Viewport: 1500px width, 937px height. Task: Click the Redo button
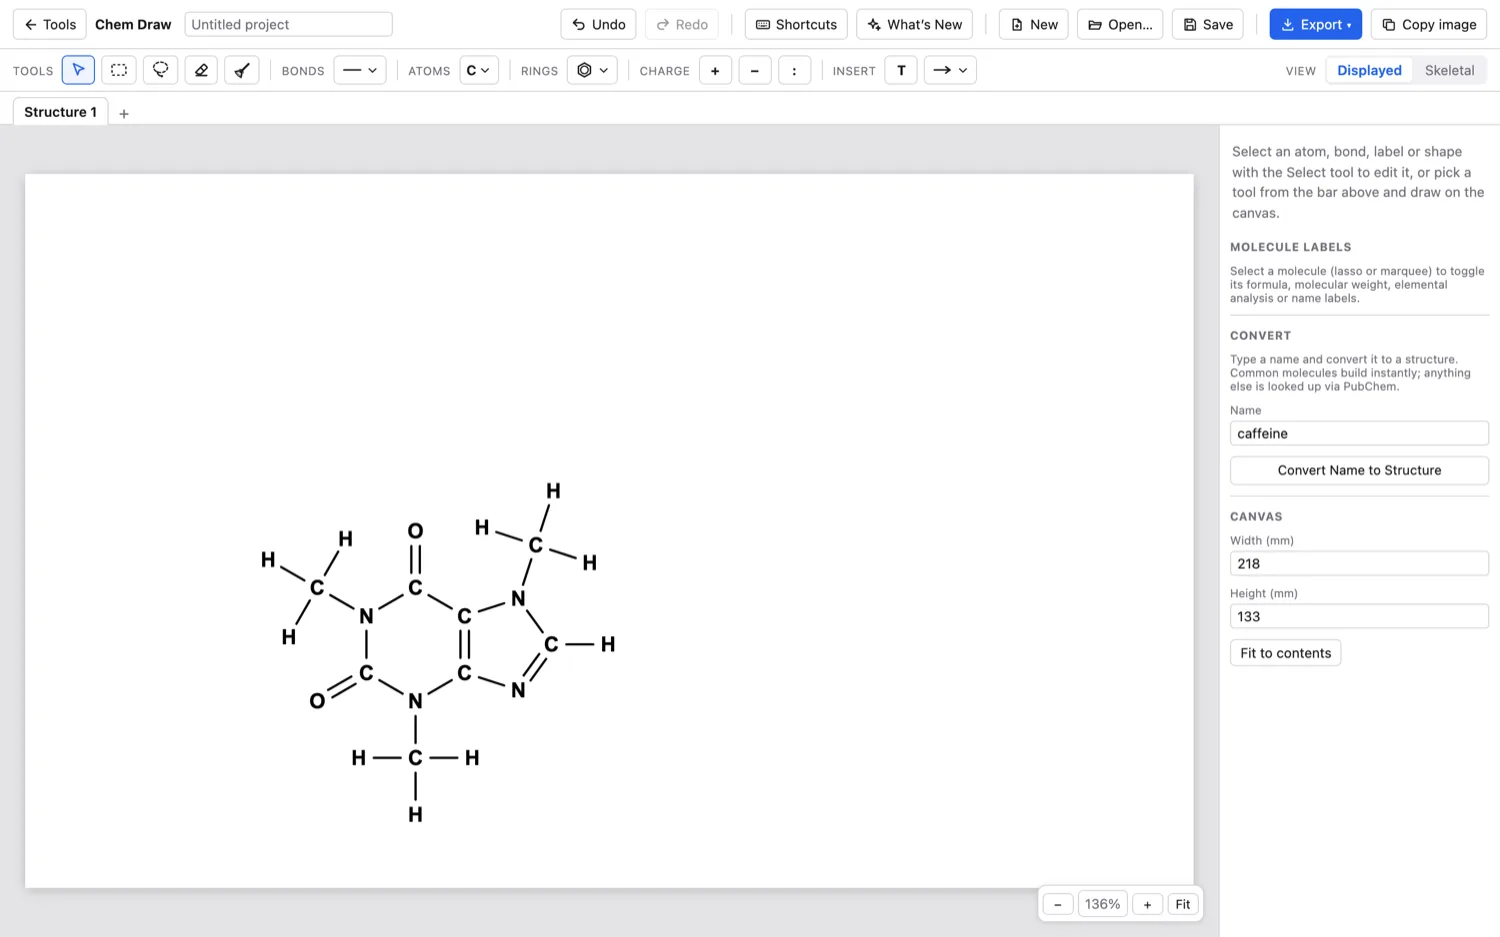[682, 24]
